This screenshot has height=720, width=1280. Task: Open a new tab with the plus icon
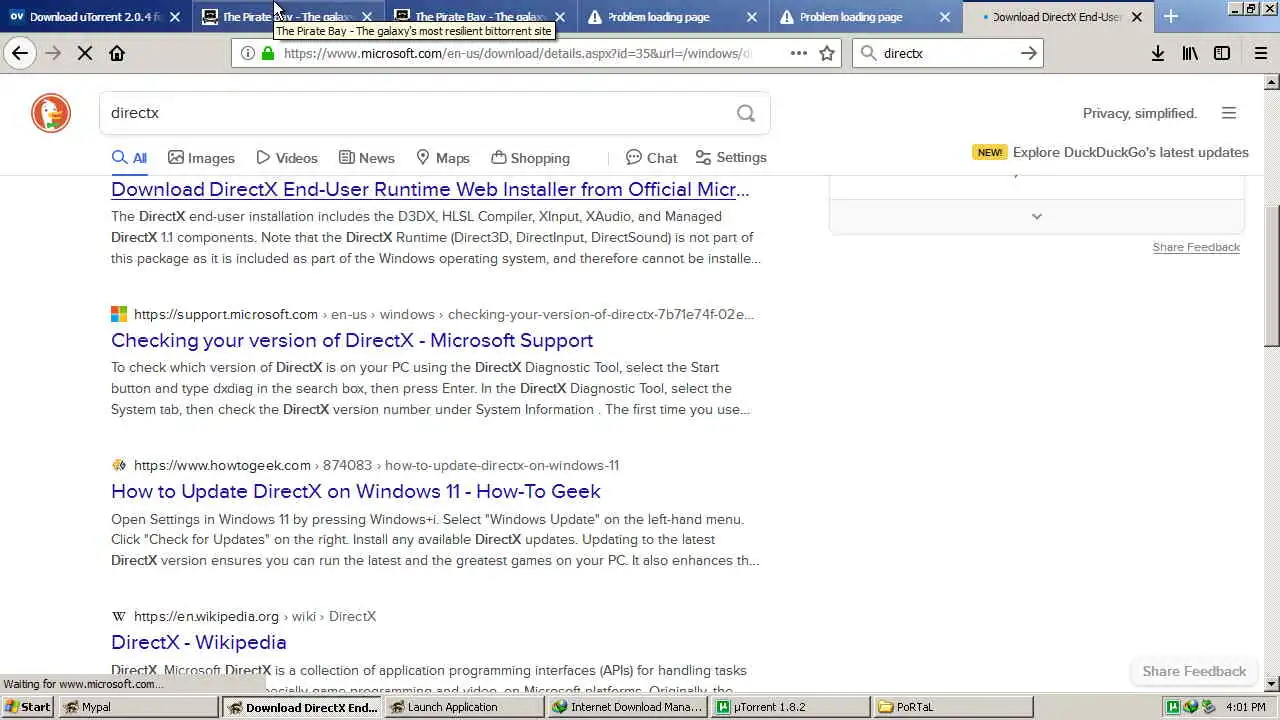point(1171,16)
